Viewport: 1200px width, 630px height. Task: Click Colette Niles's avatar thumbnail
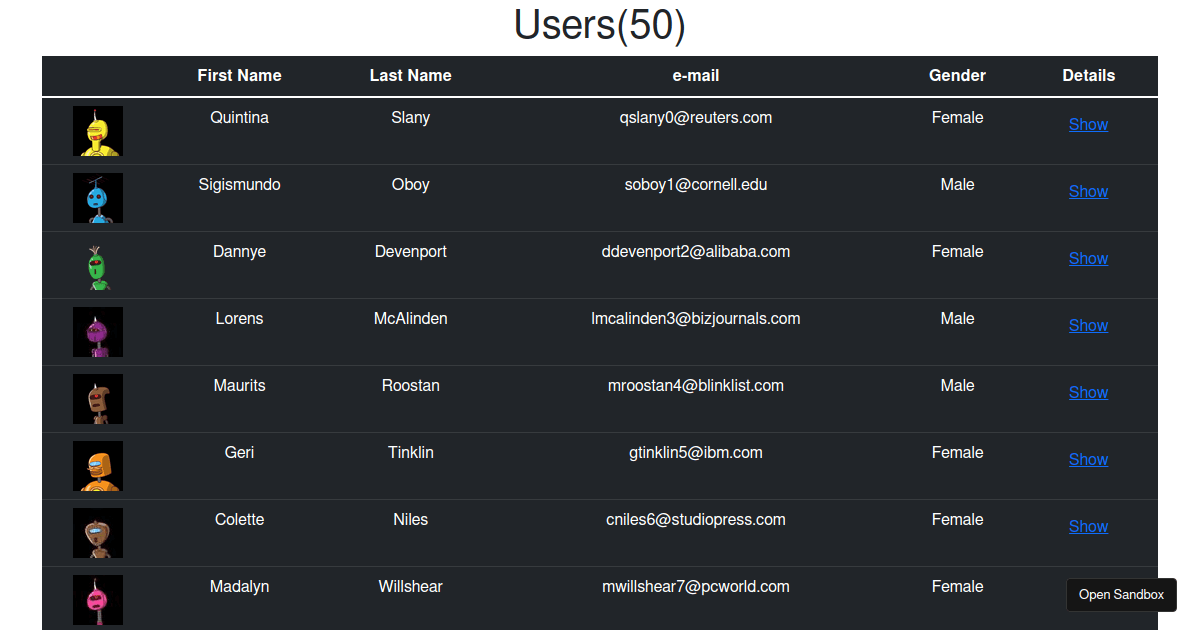[x=97, y=533]
